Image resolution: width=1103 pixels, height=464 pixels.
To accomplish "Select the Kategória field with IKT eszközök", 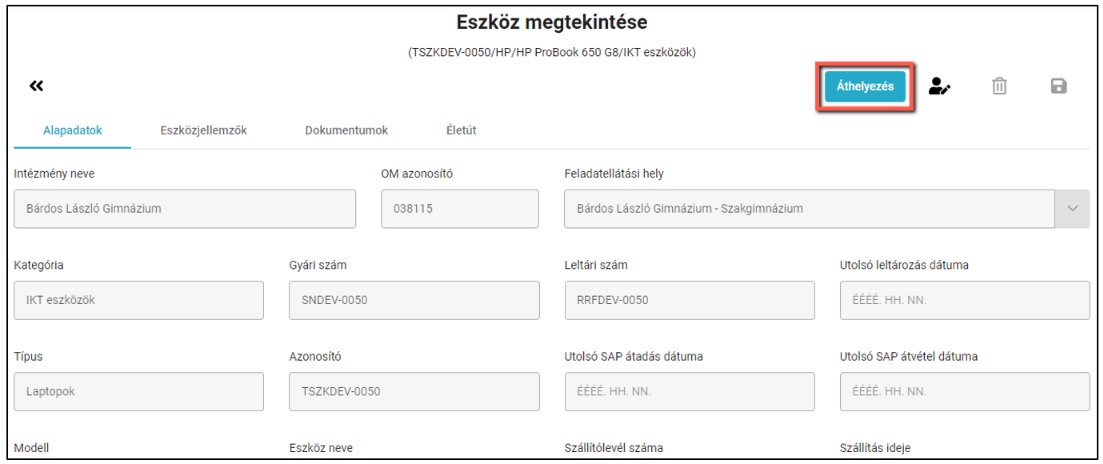I will pyautogui.click(x=139, y=300).
